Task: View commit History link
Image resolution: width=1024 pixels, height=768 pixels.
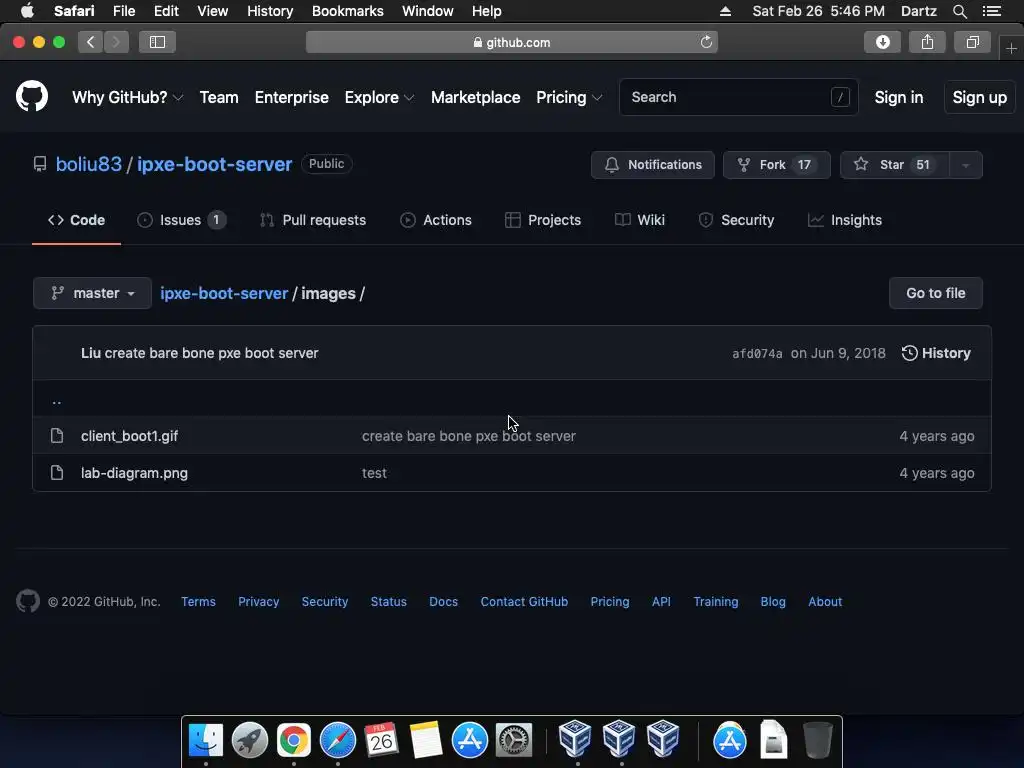Action: pos(936,353)
